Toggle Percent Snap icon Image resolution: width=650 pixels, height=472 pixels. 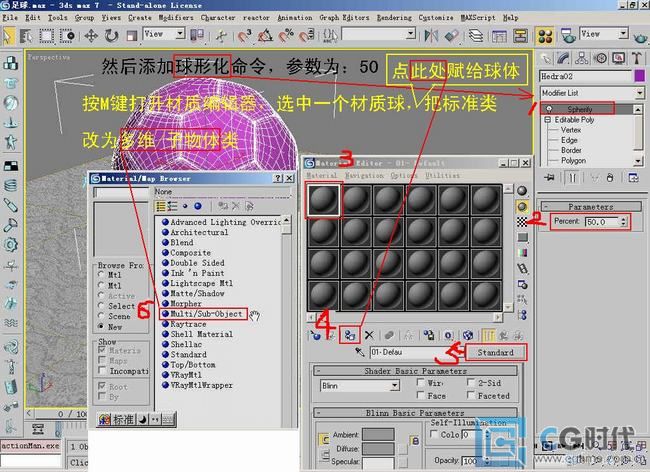tap(286, 36)
